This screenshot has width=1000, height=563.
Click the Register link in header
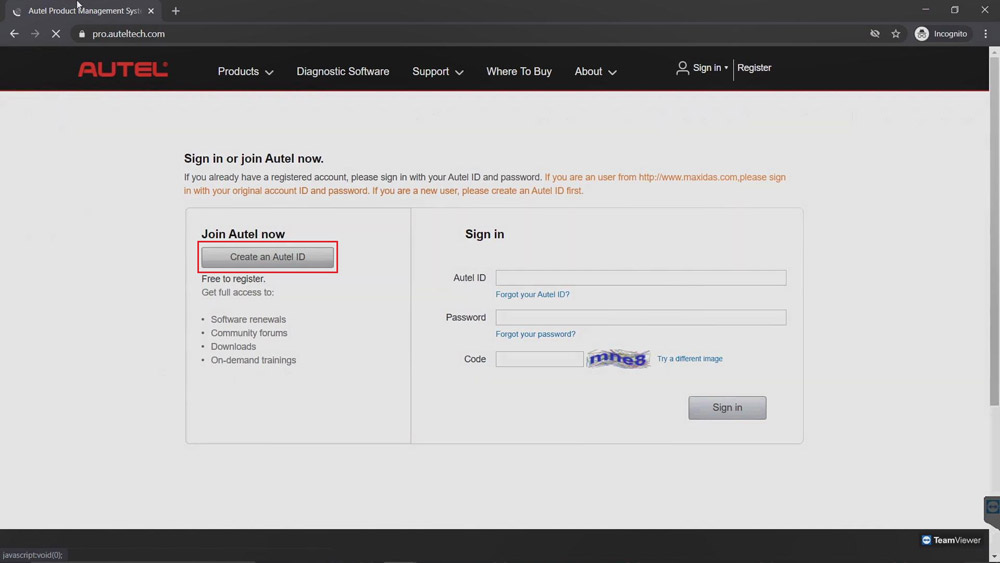tap(754, 68)
